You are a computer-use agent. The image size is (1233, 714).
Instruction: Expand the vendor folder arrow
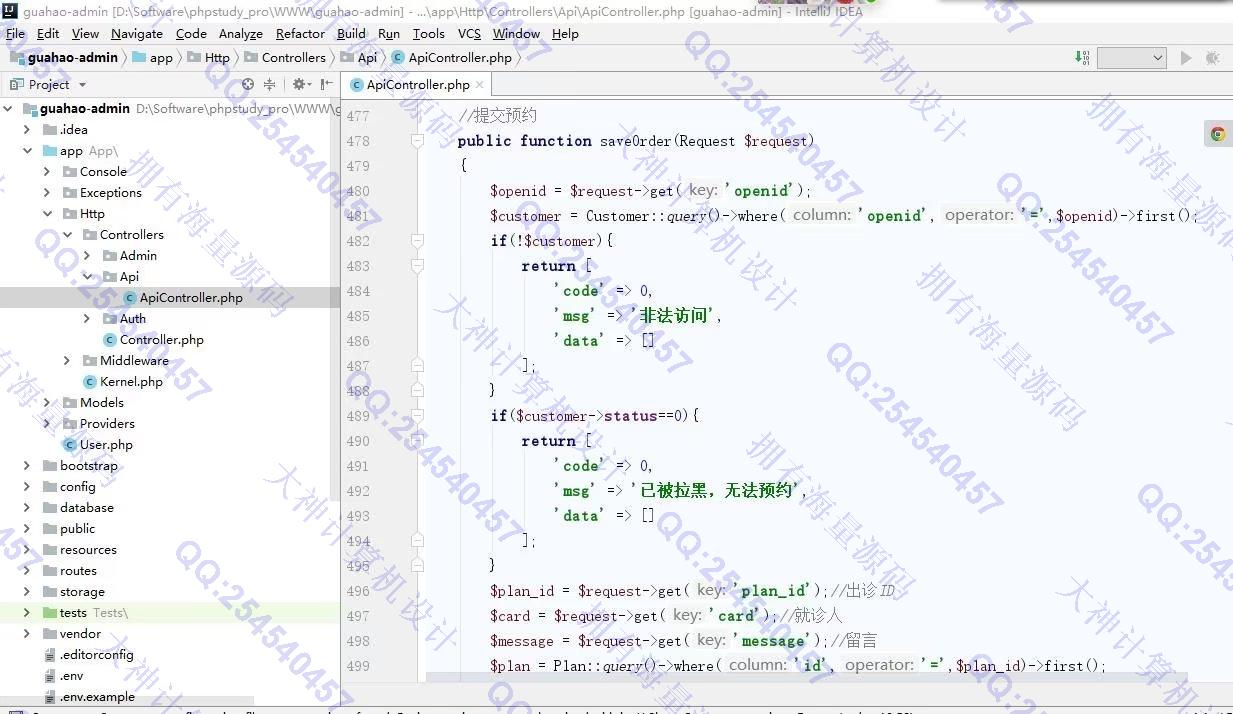27,633
